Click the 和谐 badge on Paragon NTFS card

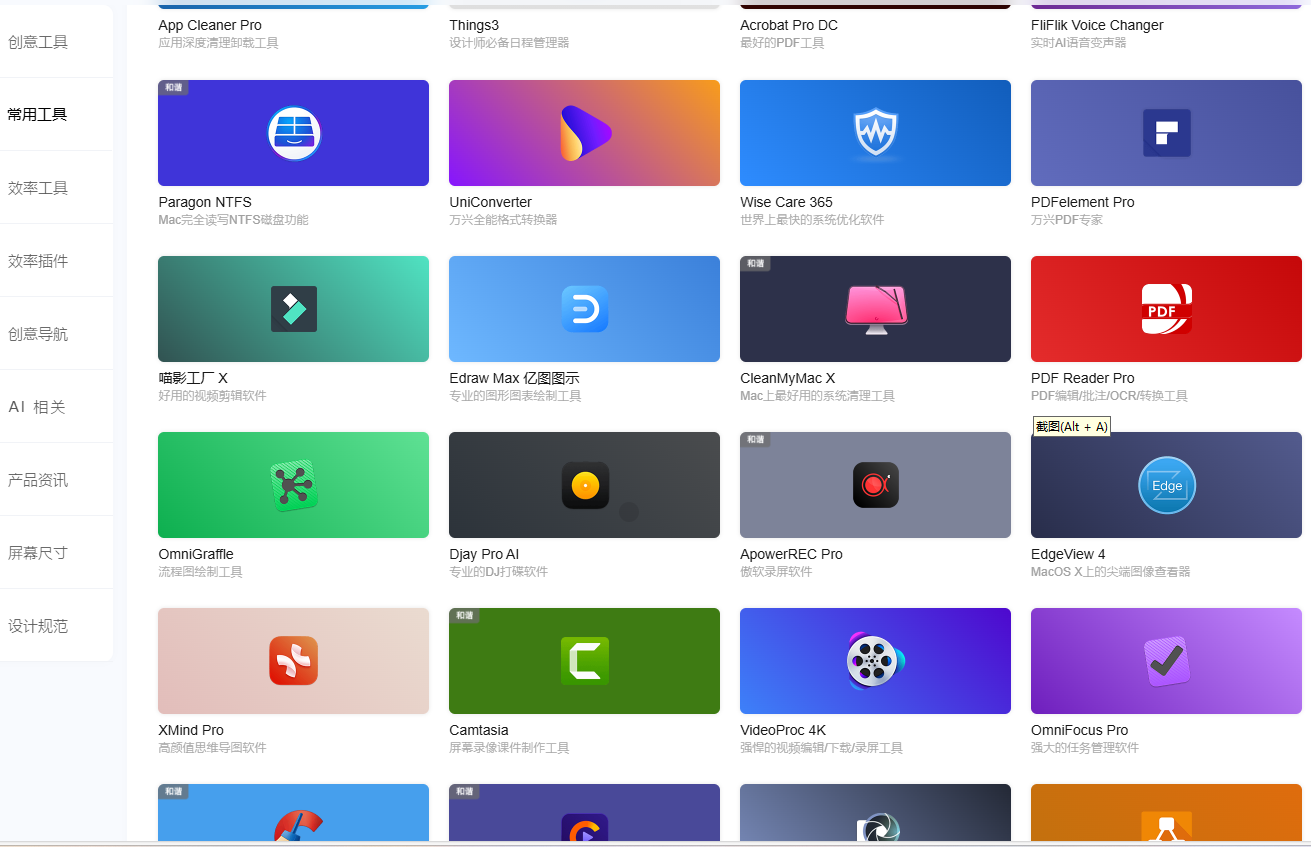[174, 88]
